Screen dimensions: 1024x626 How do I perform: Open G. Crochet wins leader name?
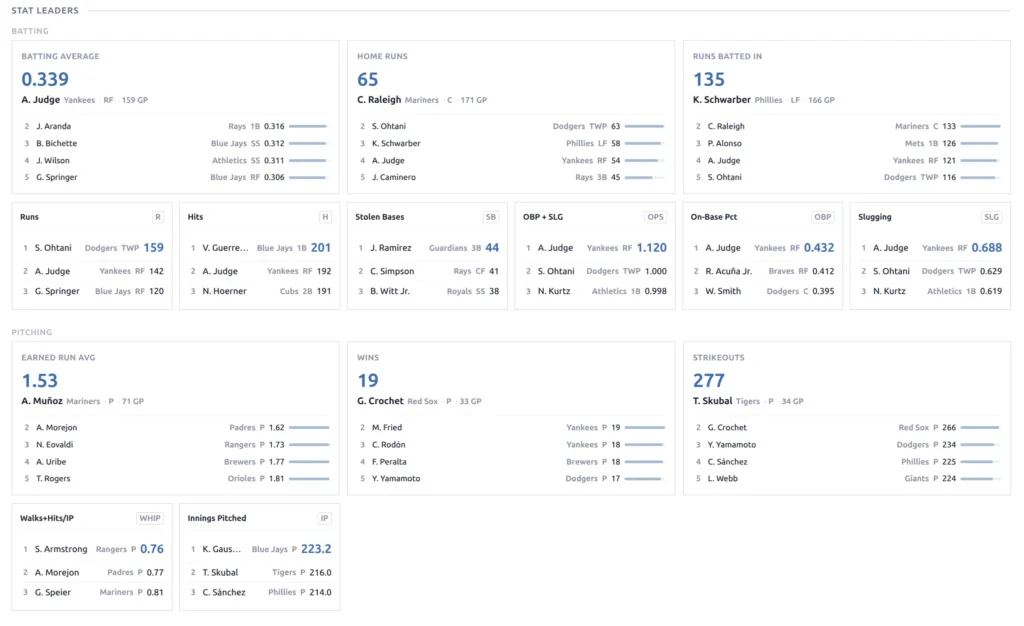pyautogui.click(x=380, y=401)
